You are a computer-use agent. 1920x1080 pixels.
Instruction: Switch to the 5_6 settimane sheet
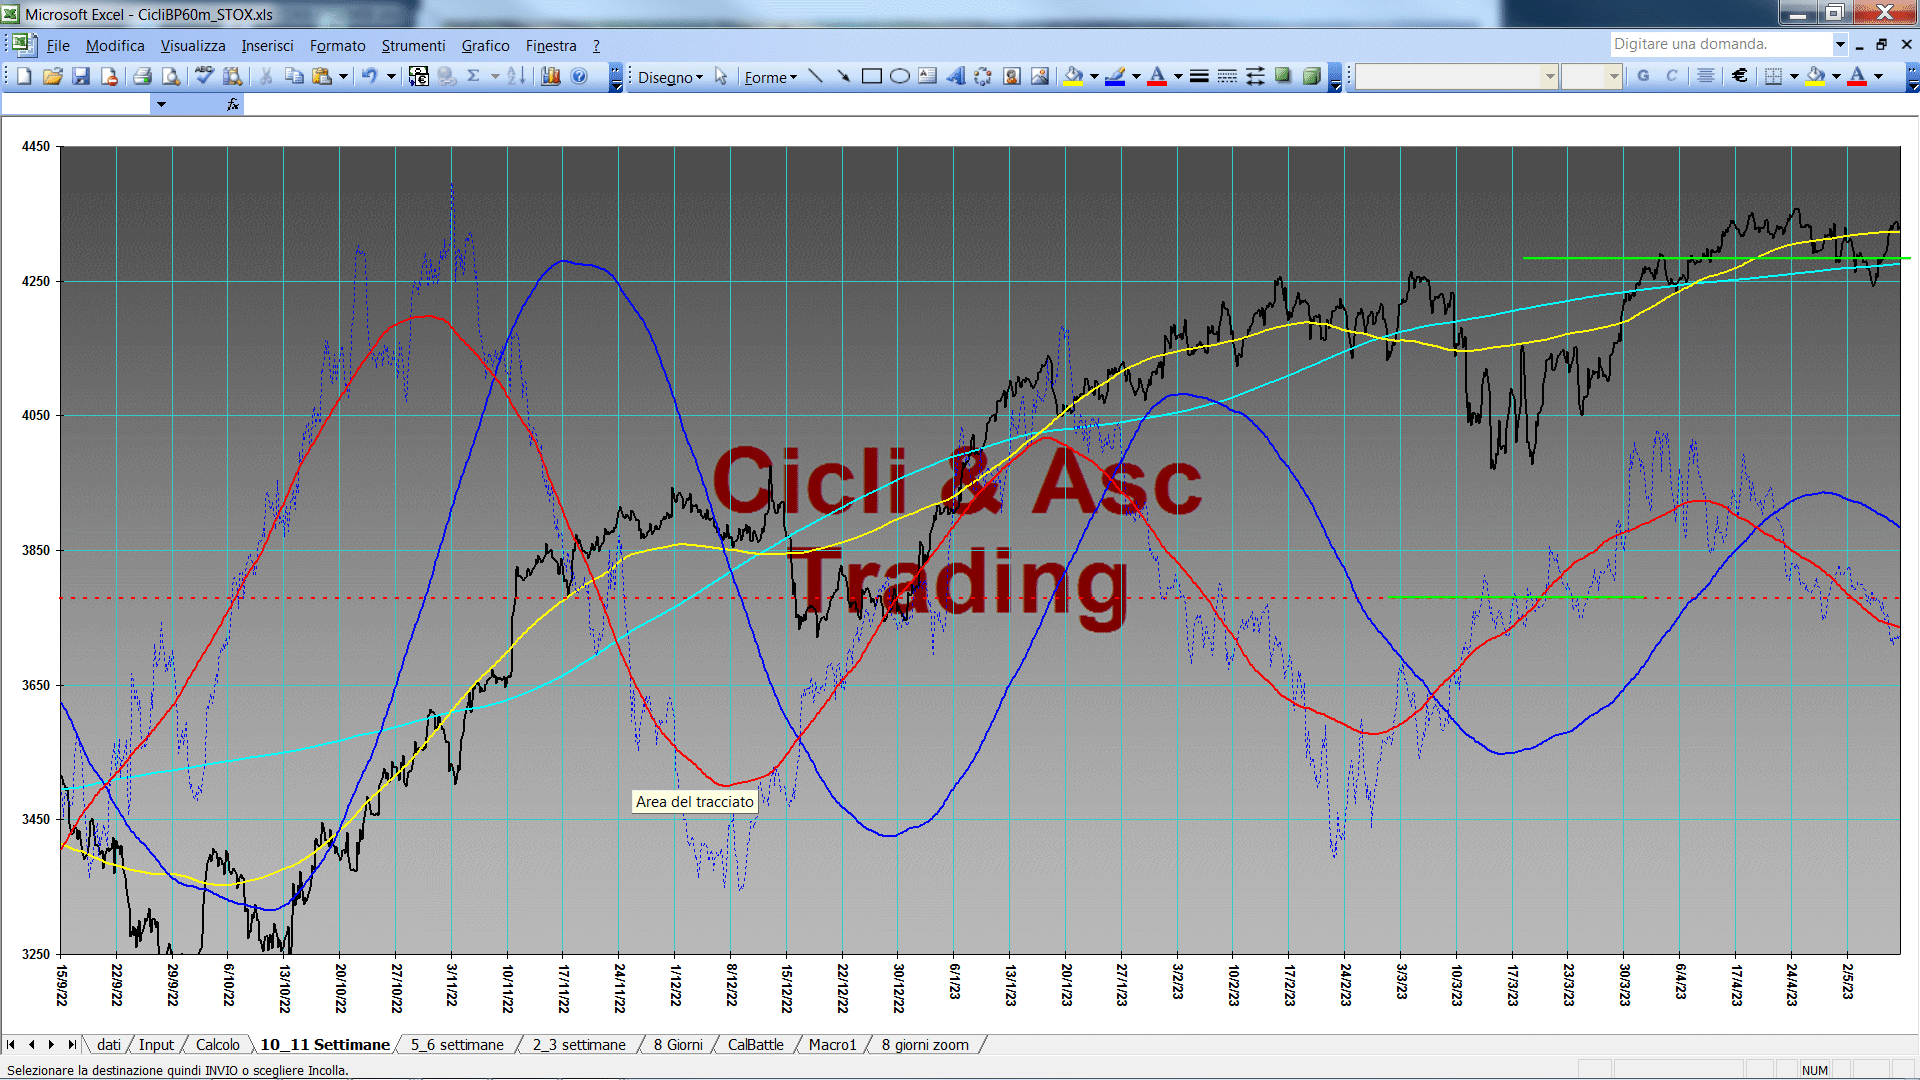pos(457,1045)
